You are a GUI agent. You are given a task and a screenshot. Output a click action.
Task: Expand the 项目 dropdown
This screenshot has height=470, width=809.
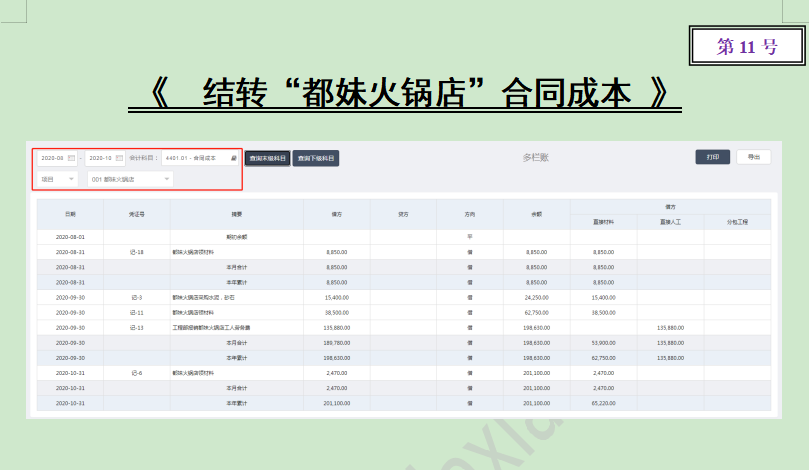57,179
